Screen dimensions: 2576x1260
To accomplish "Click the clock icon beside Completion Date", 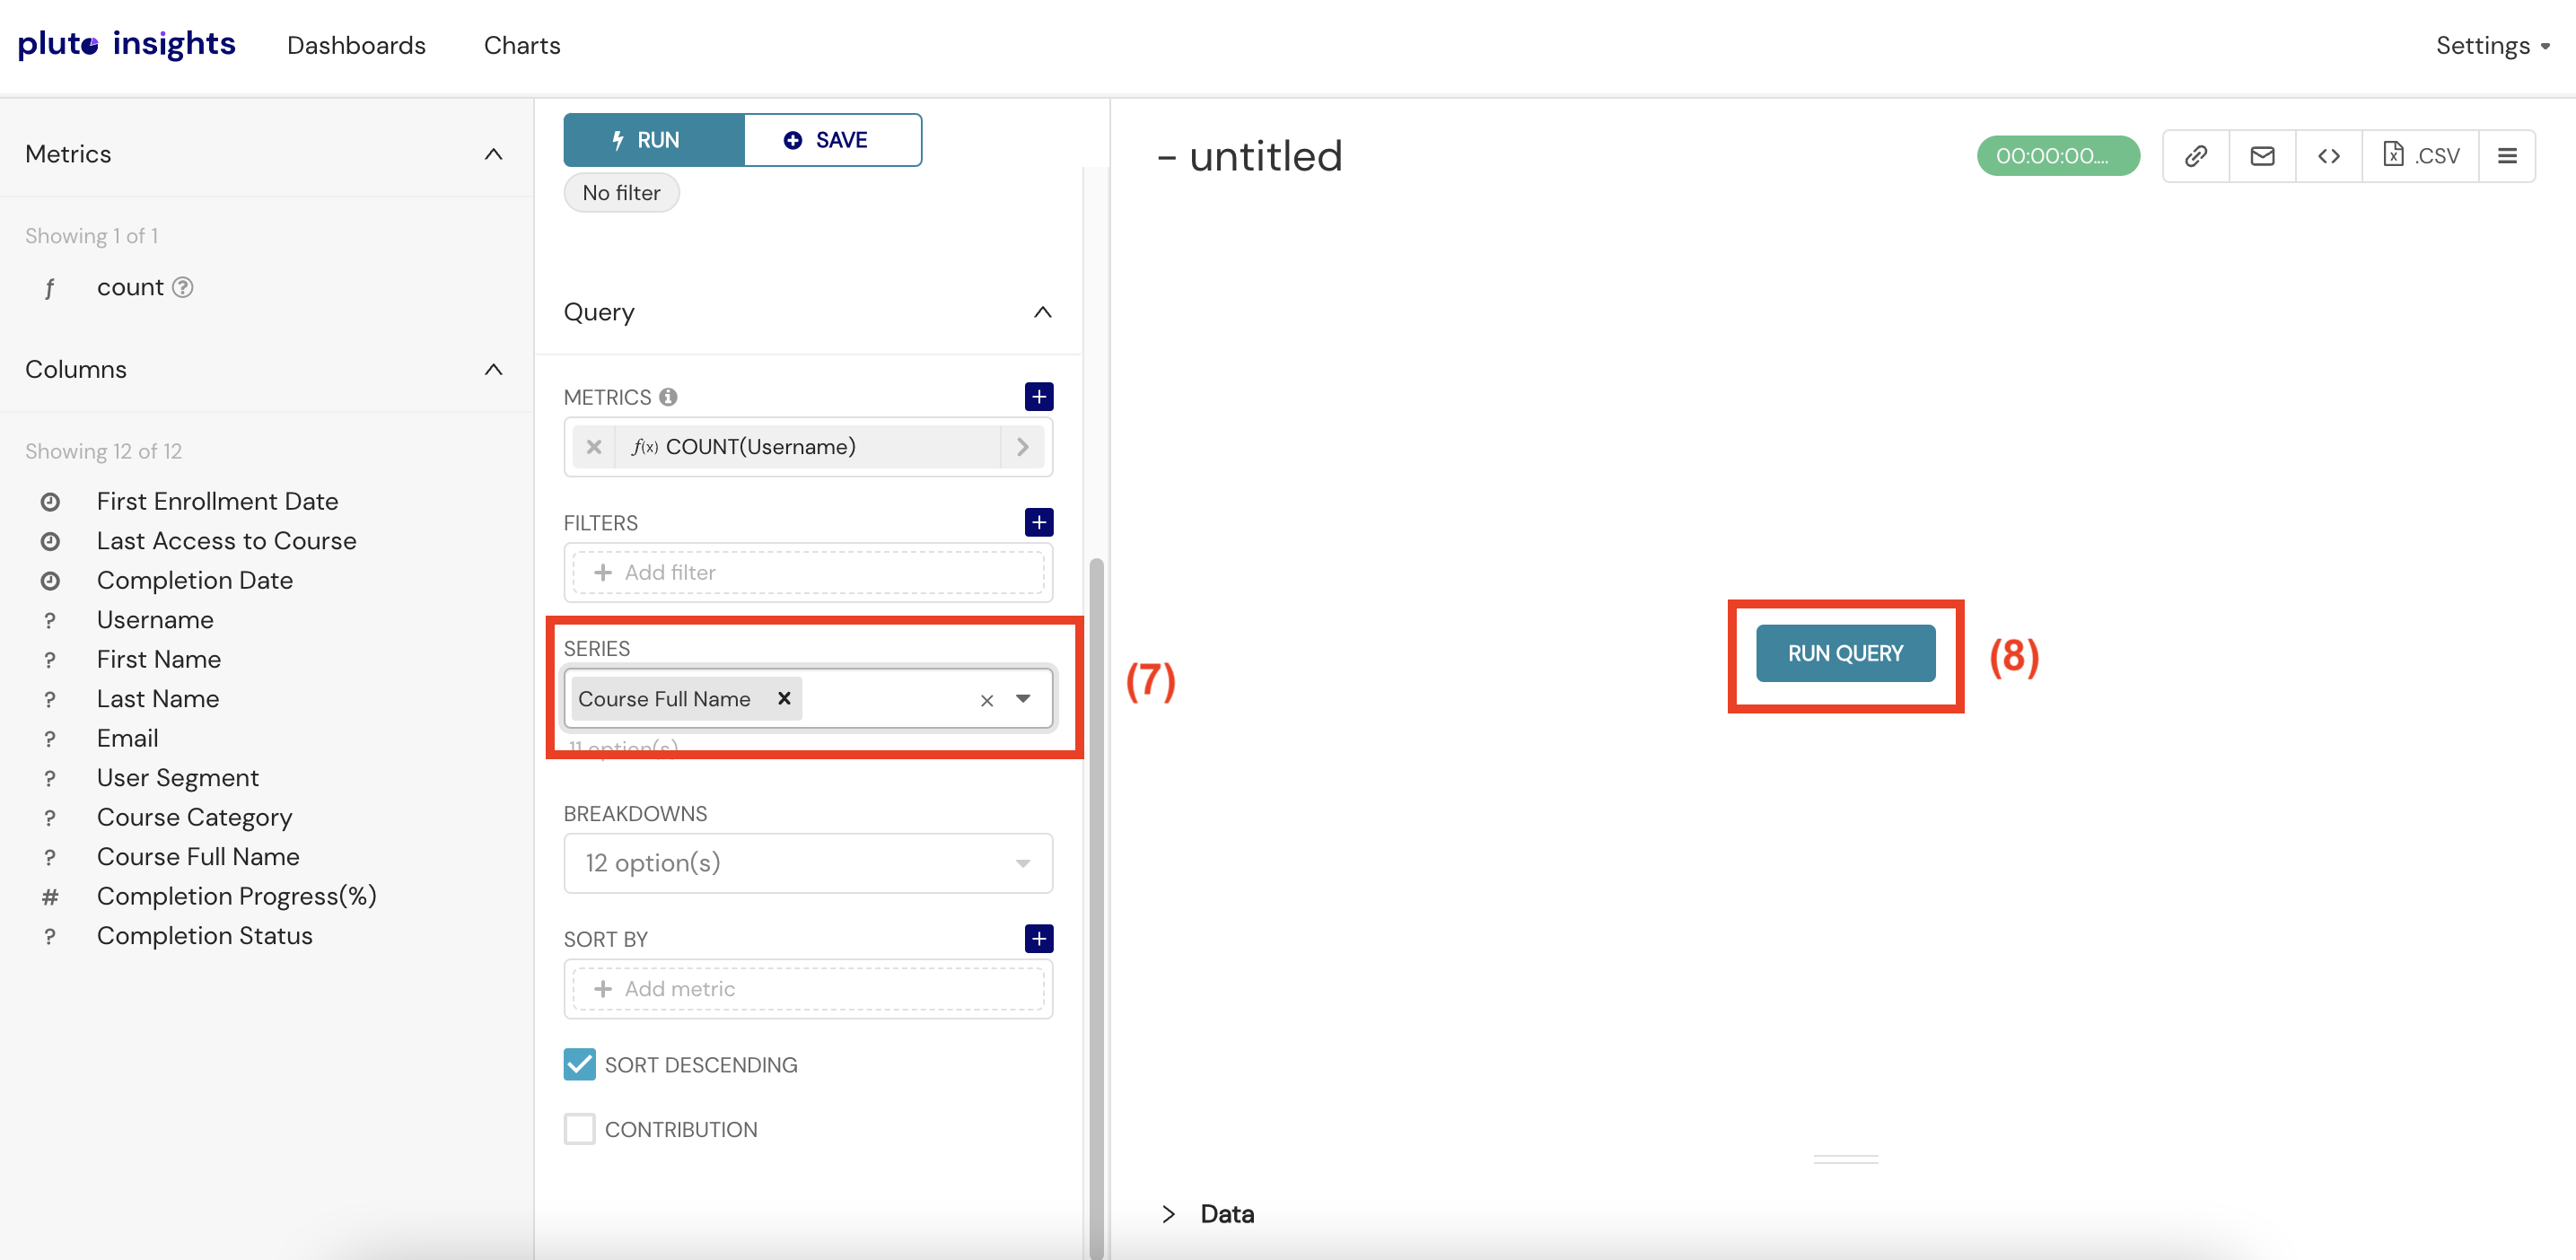I will point(50,581).
